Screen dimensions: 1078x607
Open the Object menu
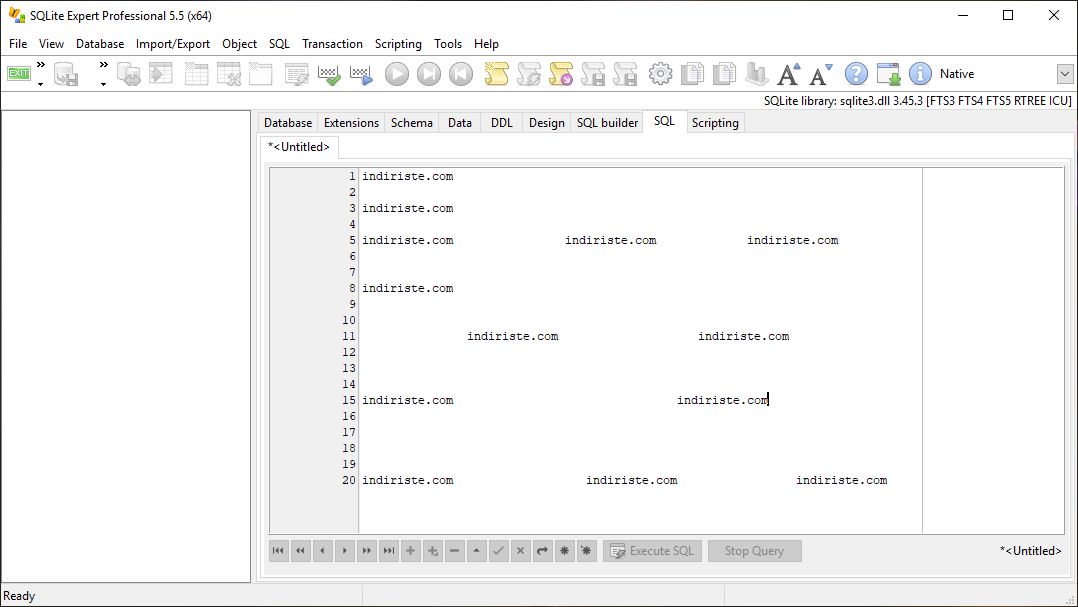click(x=239, y=43)
